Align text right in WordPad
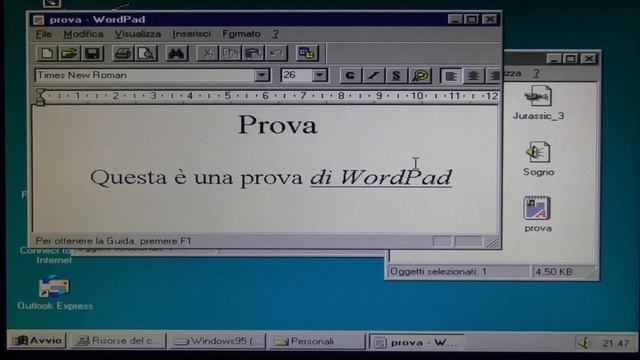This screenshot has width=640, height=360. point(493,76)
